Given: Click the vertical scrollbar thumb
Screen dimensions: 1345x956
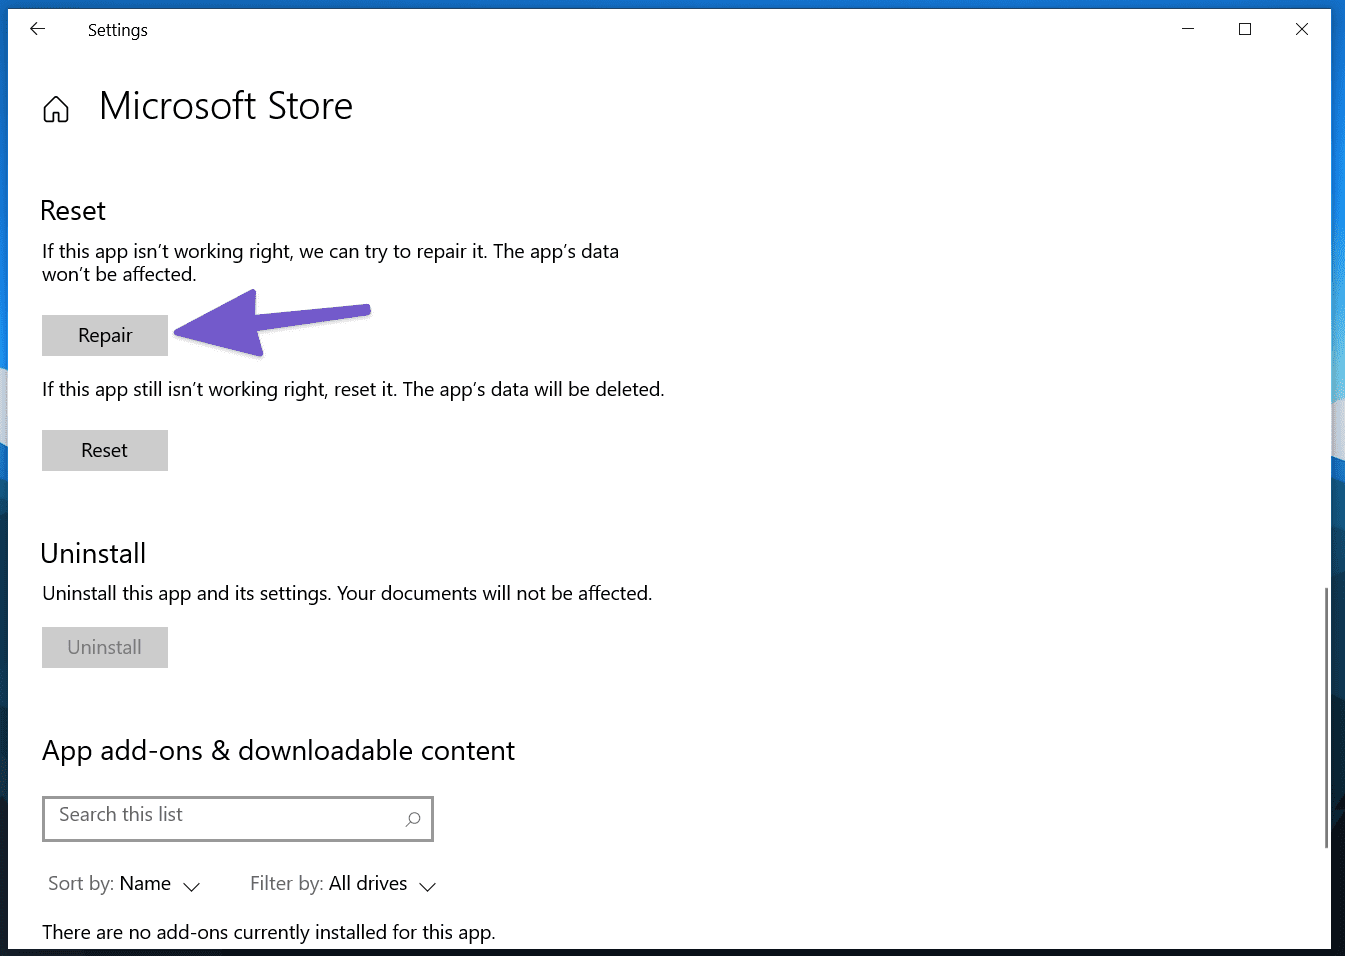Looking at the screenshot, I should tap(1326, 717).
